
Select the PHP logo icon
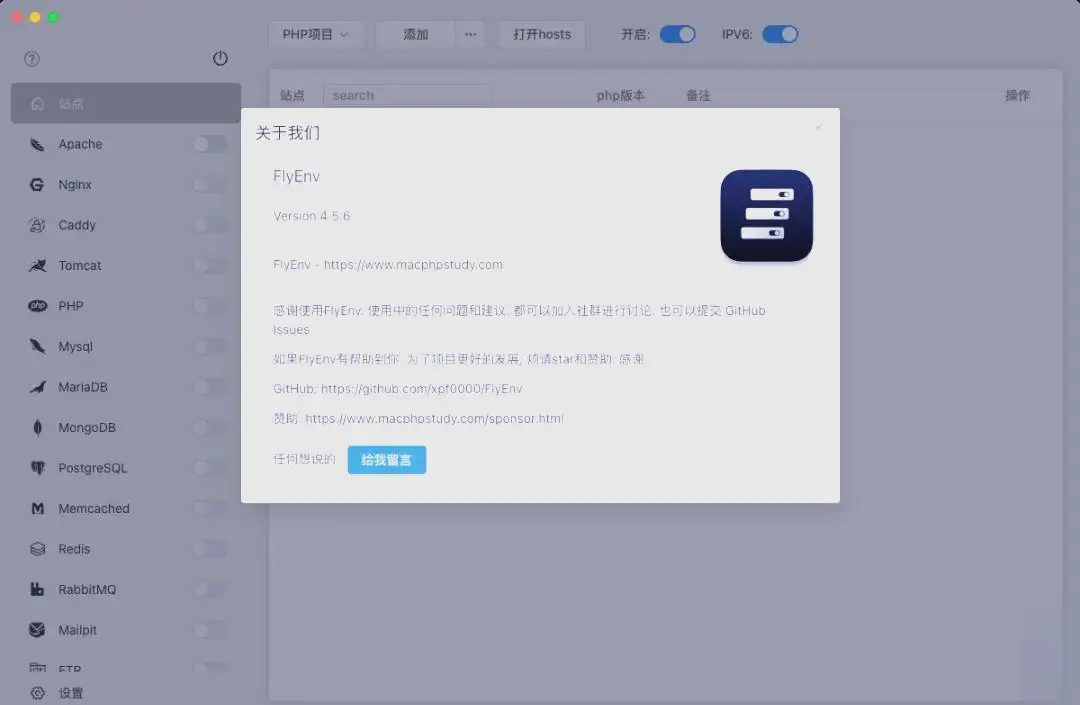click(x=37, y=306)
